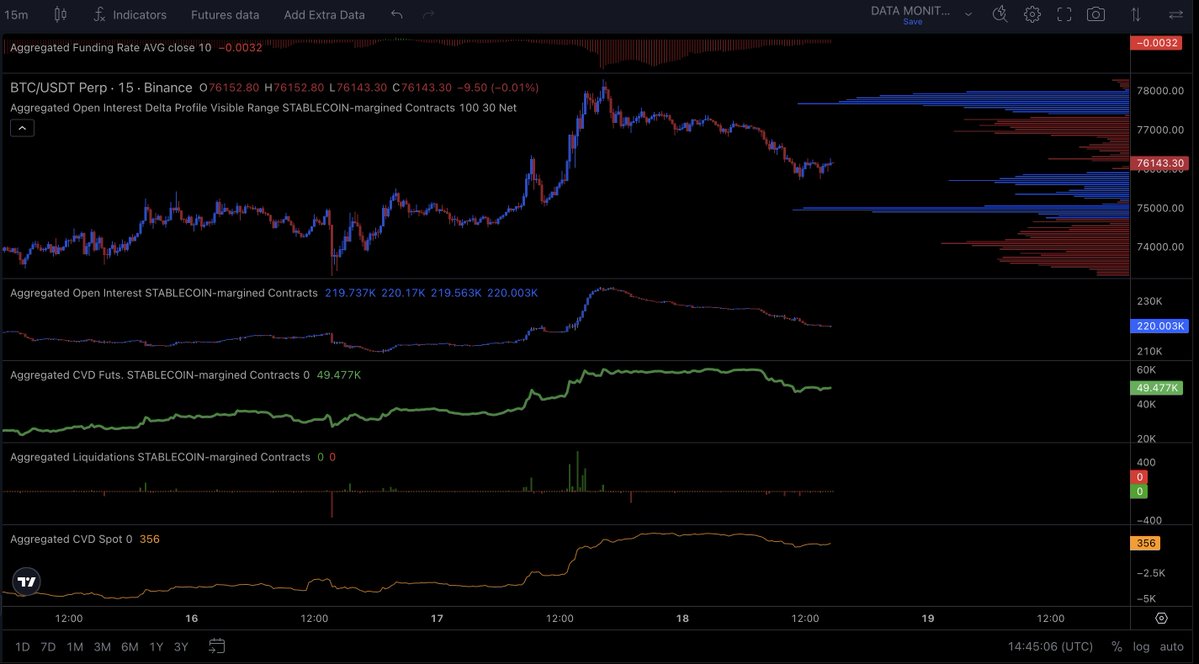Click date label 18 on time axis
This screenshot has width=1199, height=664.
pyautogui.click(x=682, y=618)
